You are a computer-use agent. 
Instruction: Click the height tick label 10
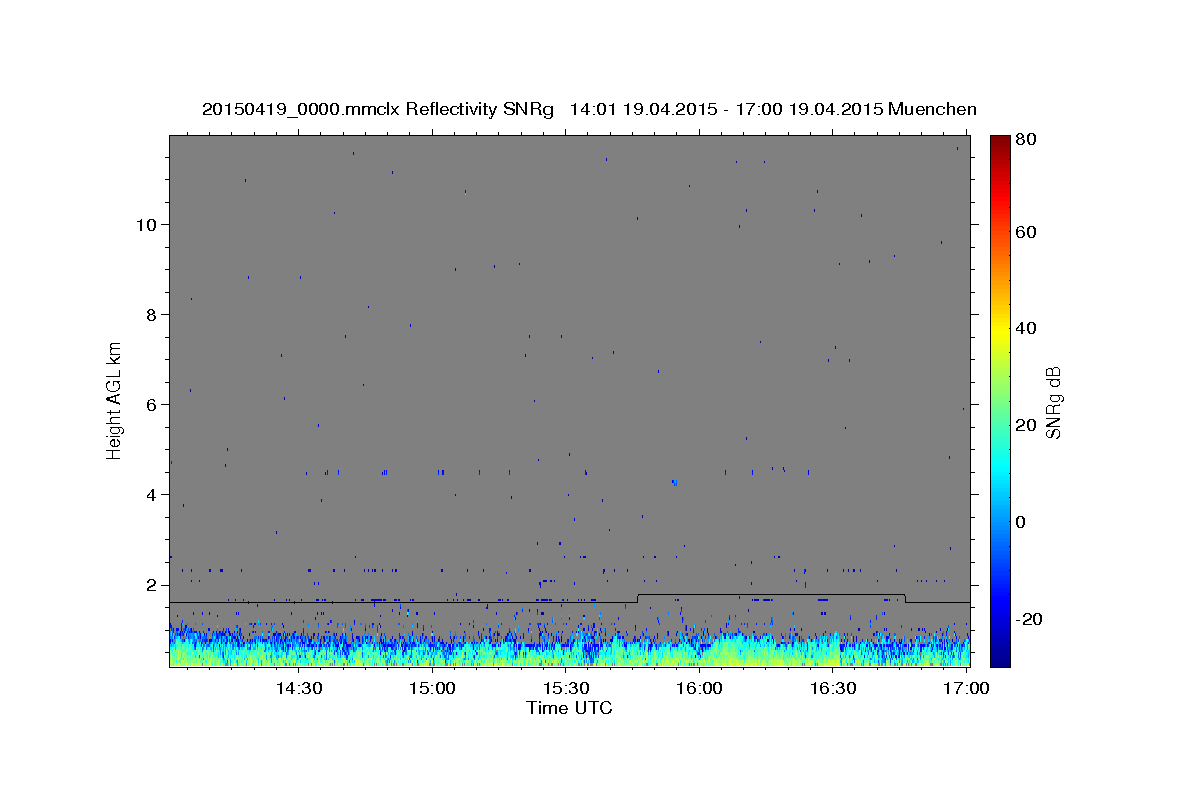click(x=148, y=224)
